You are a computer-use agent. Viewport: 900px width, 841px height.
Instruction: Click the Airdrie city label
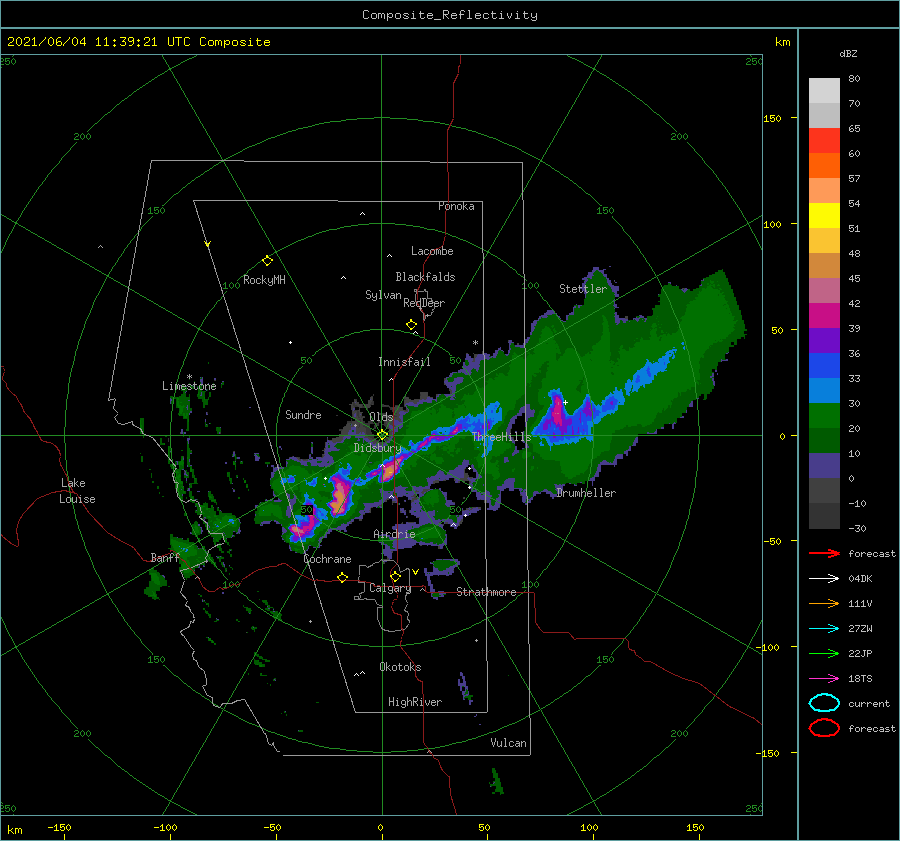point(394,534)
